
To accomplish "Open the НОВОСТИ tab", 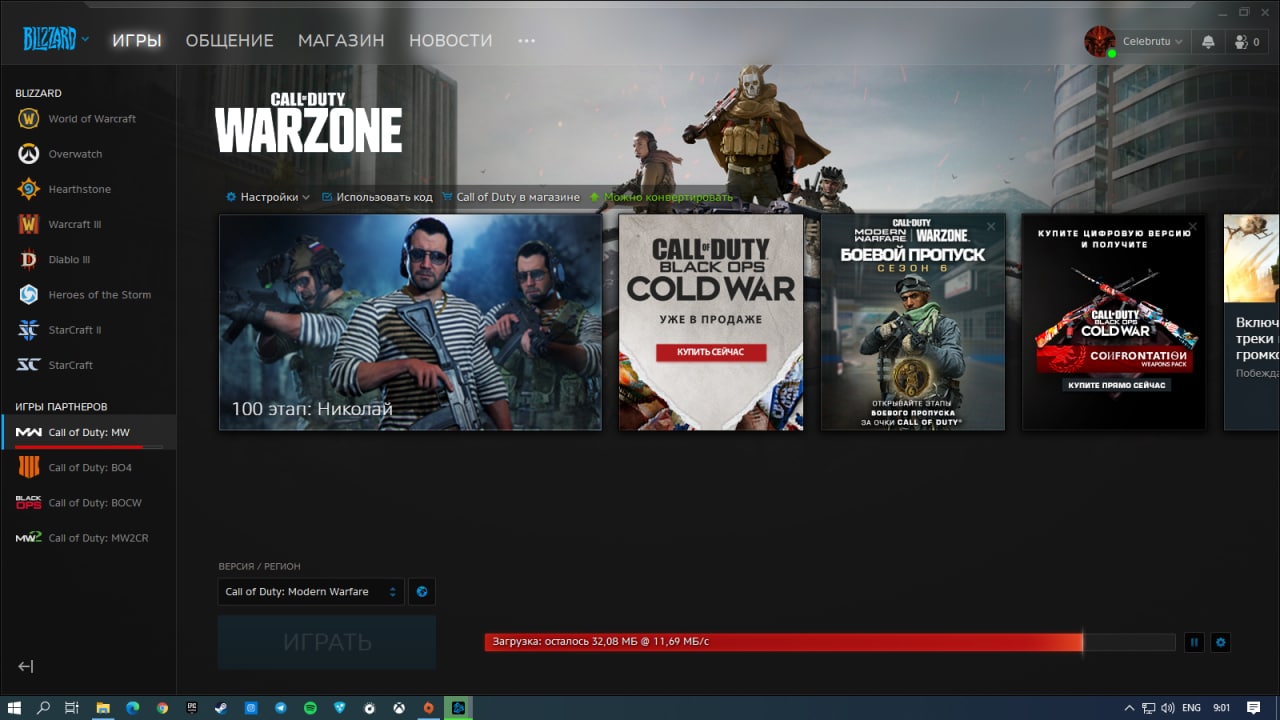I will click(451, 41).
